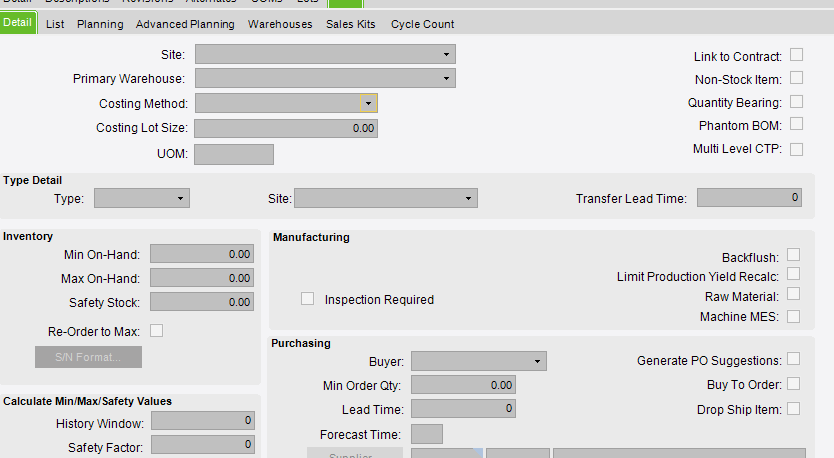Check the Phantom BOM option

point(797,125)
